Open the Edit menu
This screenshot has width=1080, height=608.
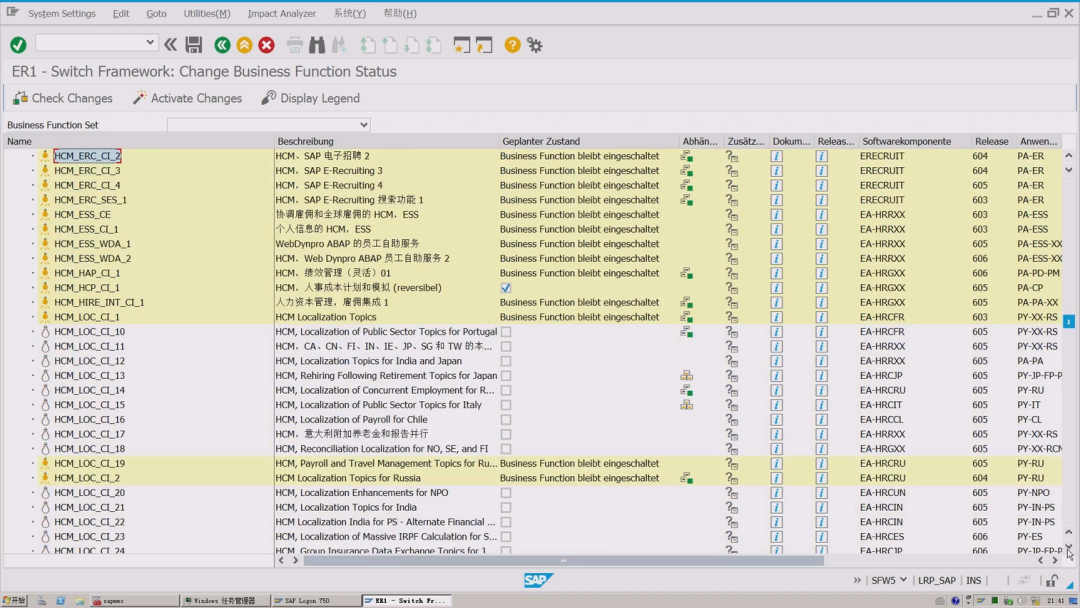click(121, 13)
